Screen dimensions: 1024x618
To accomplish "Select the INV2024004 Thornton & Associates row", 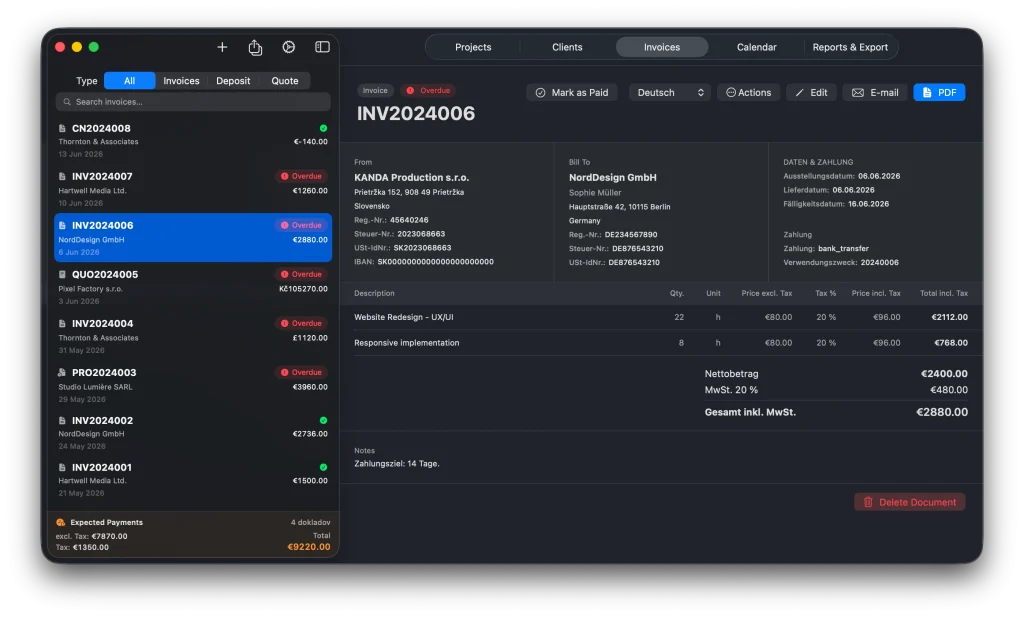I will click(193, 336).
